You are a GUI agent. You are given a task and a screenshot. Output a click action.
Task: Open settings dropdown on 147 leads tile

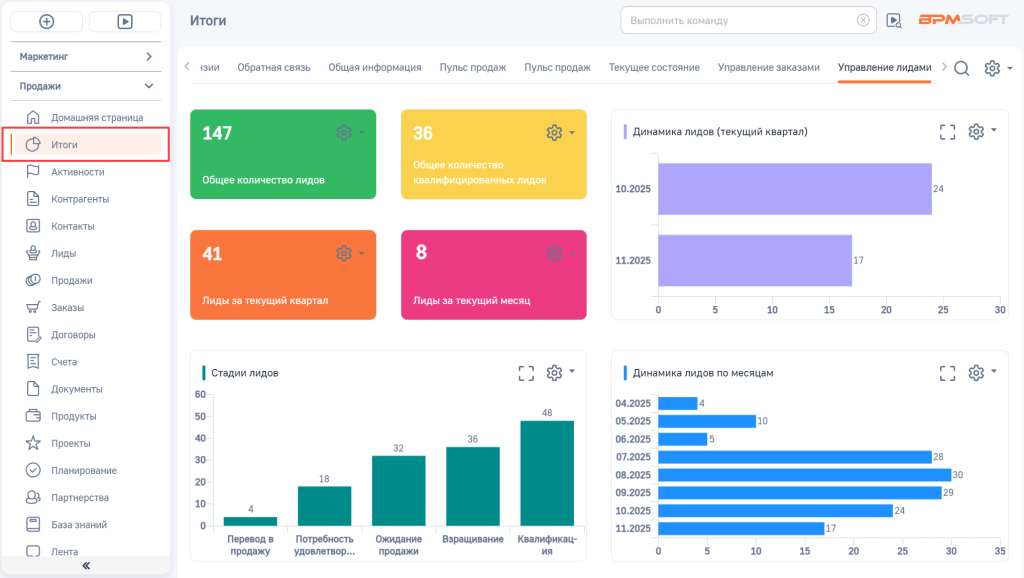click(x=349, y=133)
